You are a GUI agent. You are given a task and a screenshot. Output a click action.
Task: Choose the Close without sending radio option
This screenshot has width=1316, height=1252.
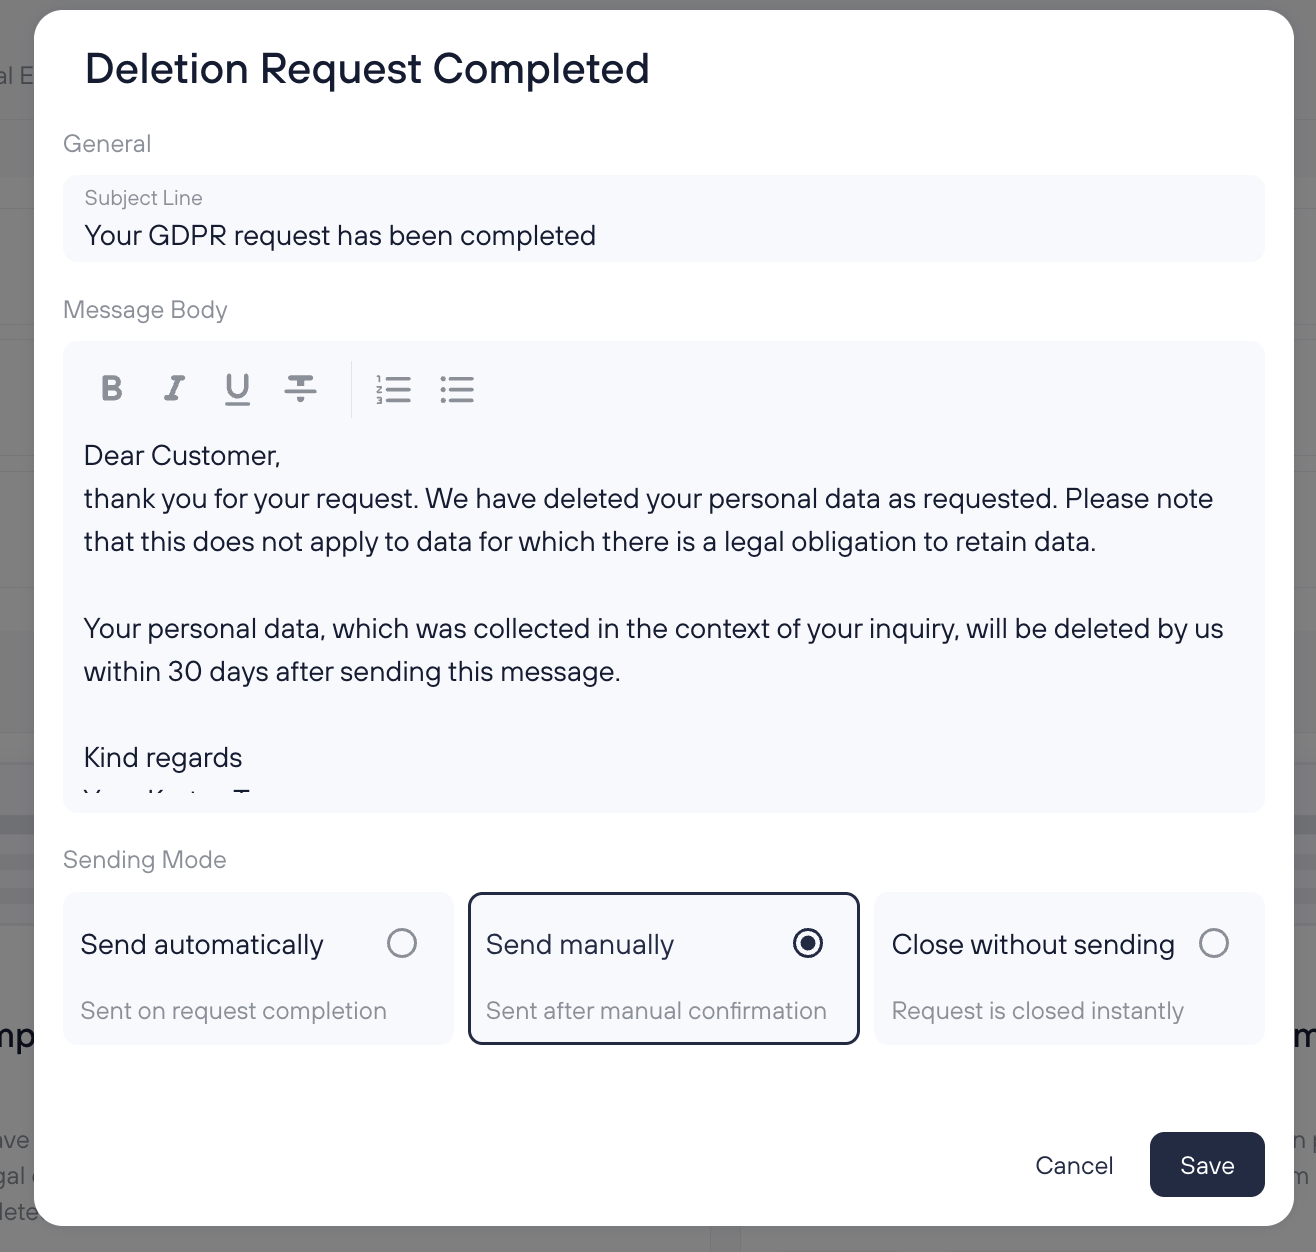pyautogui.click(x=1213, y=943)
